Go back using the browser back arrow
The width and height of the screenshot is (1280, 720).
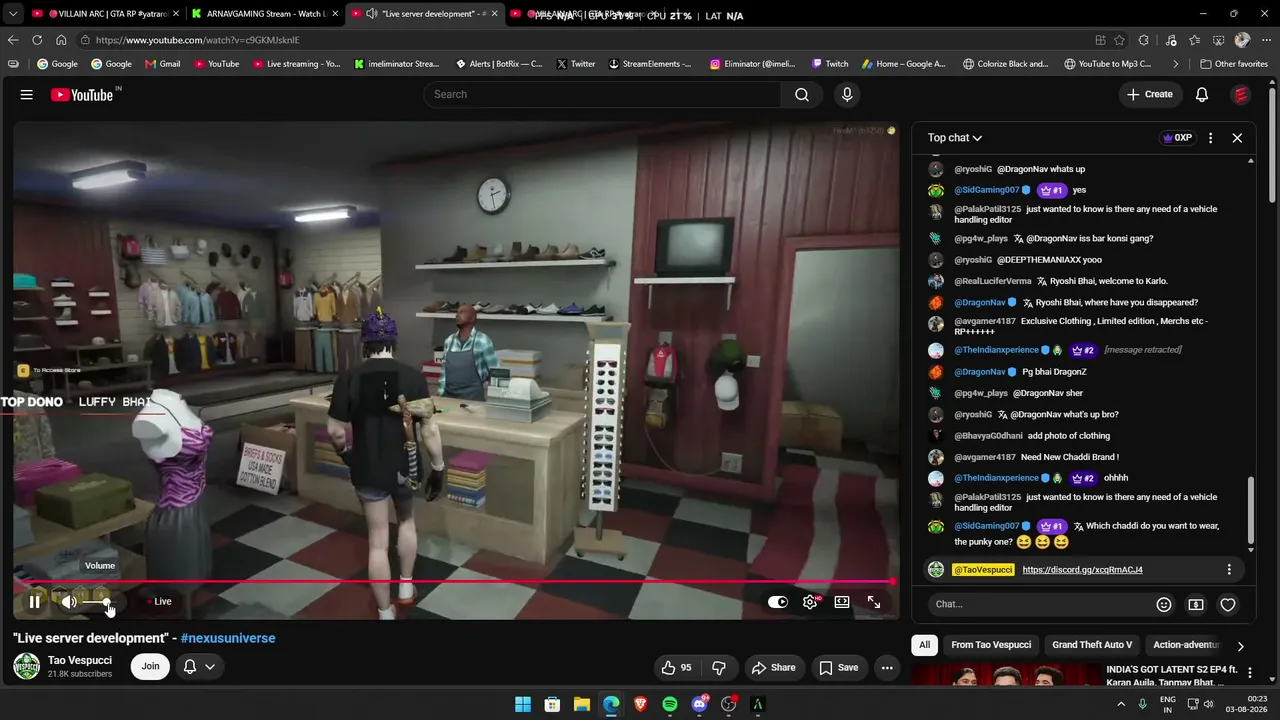[x=13, y=40]
